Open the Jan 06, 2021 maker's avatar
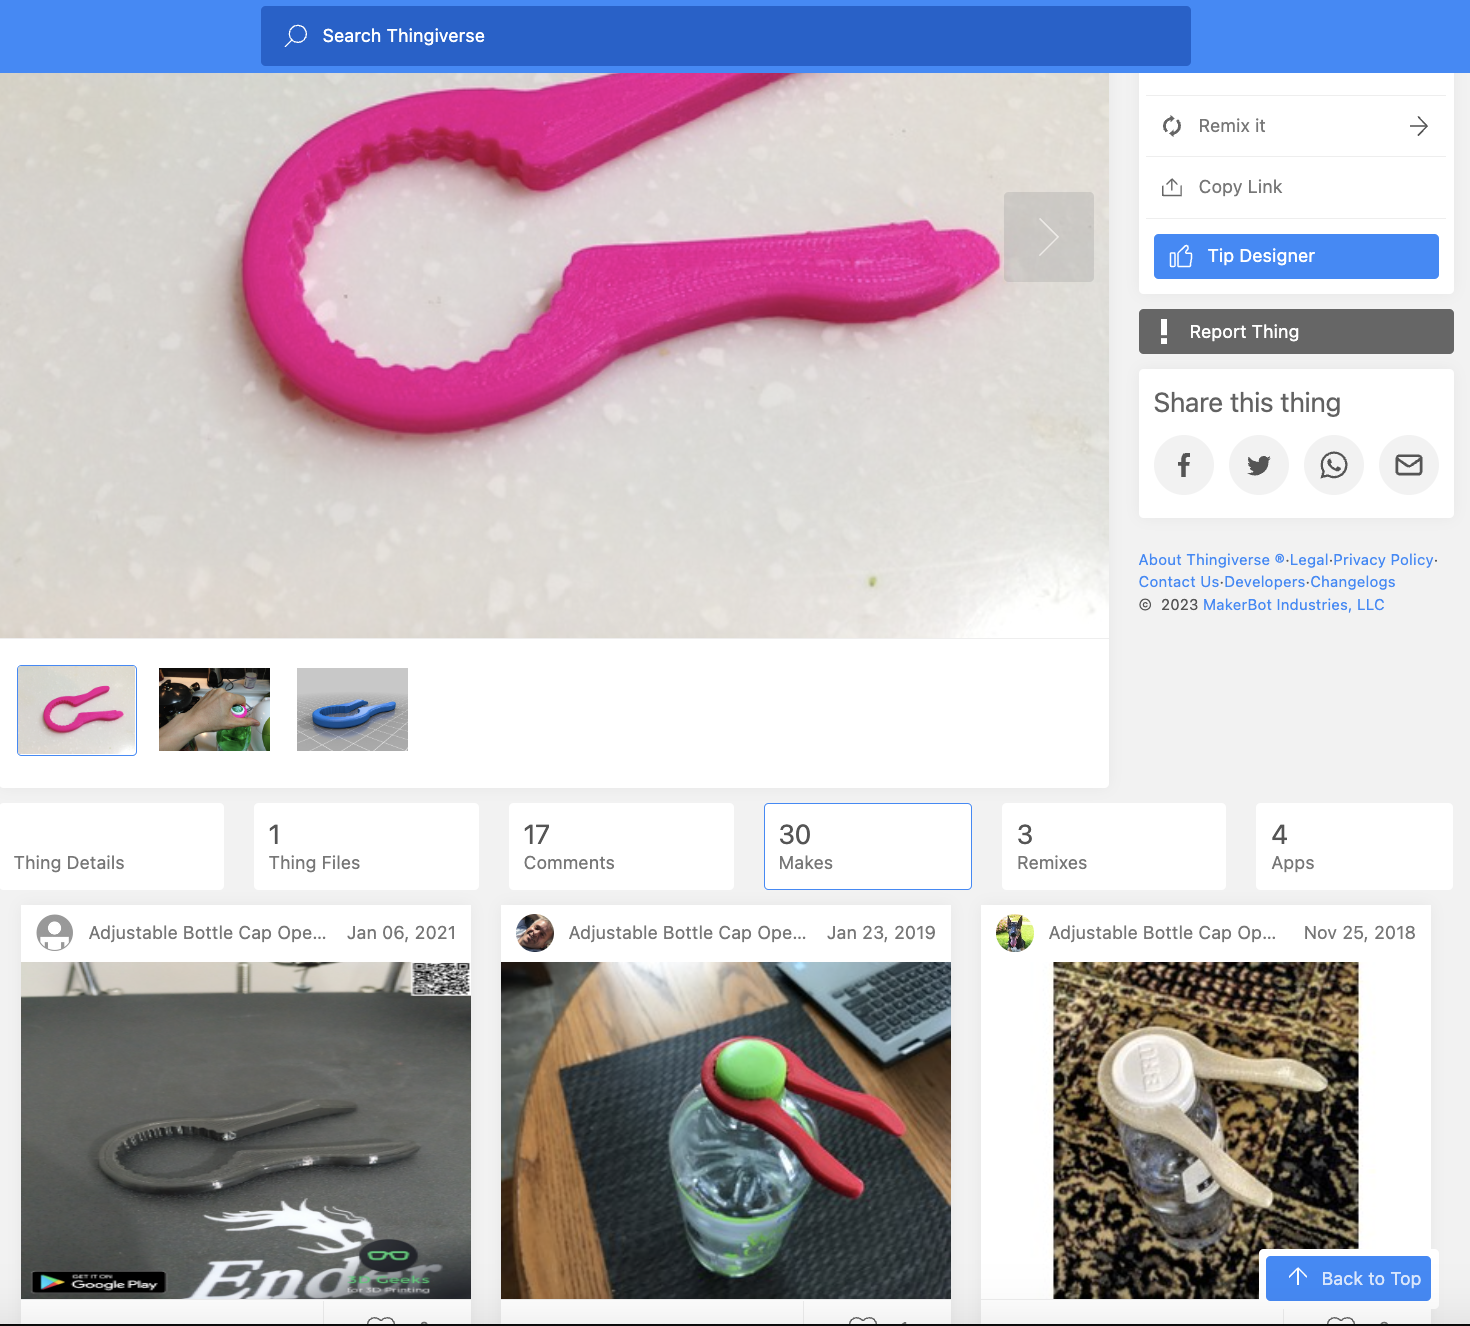This screenshot has width=1470, height=1326. tap(55, 933)
